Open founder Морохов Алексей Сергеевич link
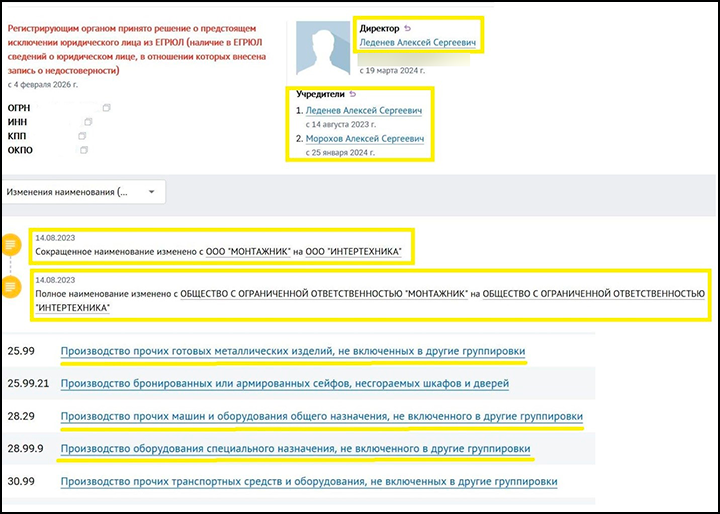Screen dimensions: 720x514 pyautogui.click(x=364, y=139)
